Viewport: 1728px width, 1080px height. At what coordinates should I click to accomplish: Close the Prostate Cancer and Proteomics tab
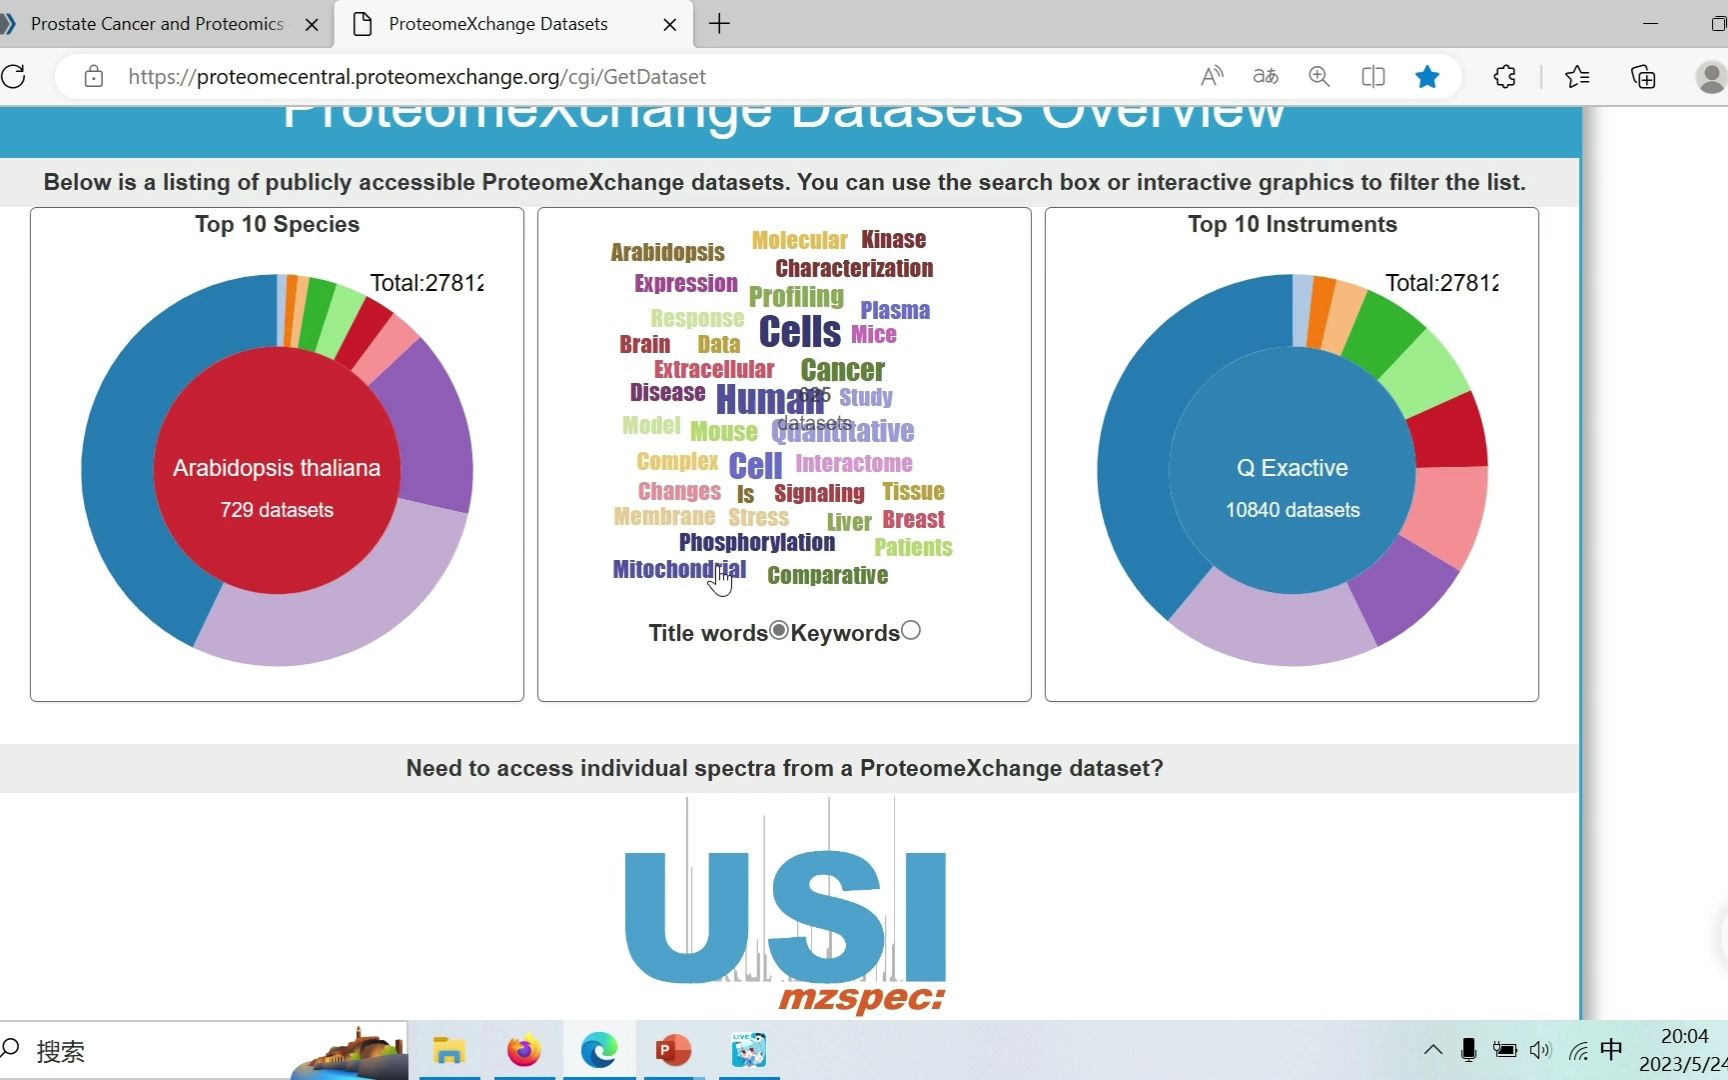click(x=312, y=24)
